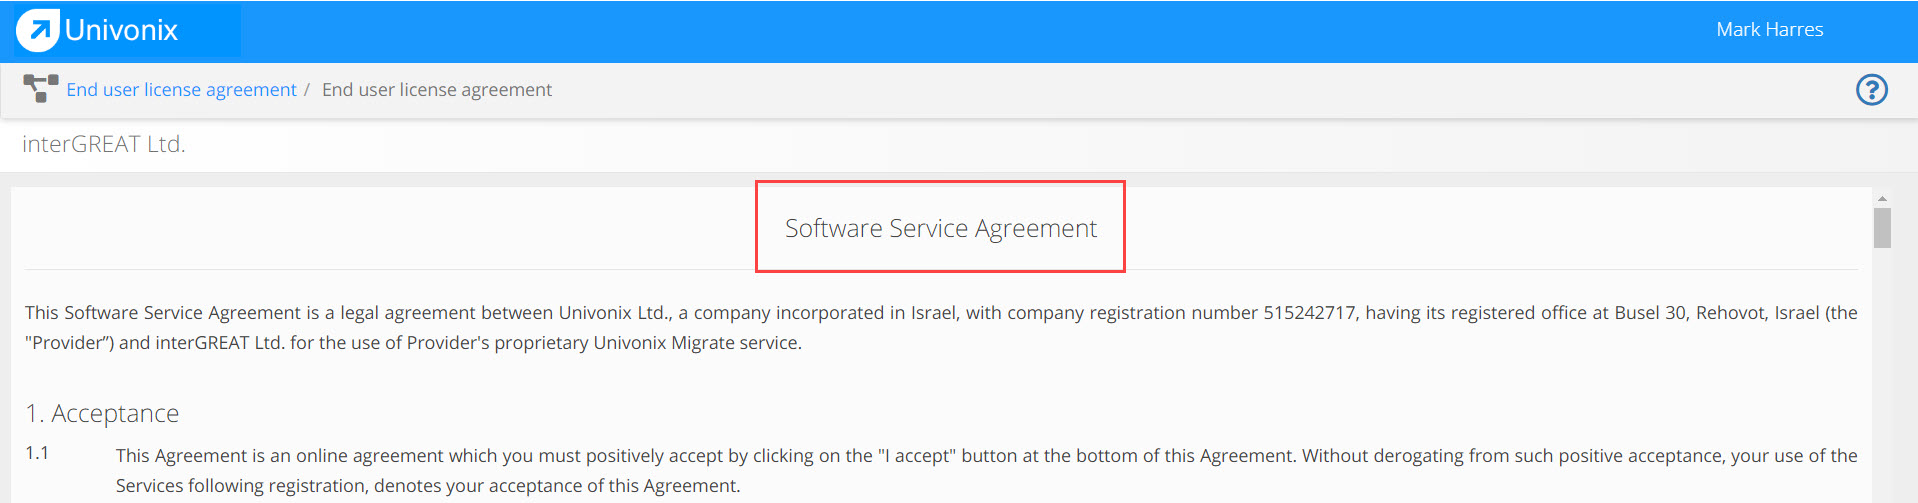Click the Univonix brand name
Image resolution: width=1918 pixels, height=503 pixels.
point(121,31)
